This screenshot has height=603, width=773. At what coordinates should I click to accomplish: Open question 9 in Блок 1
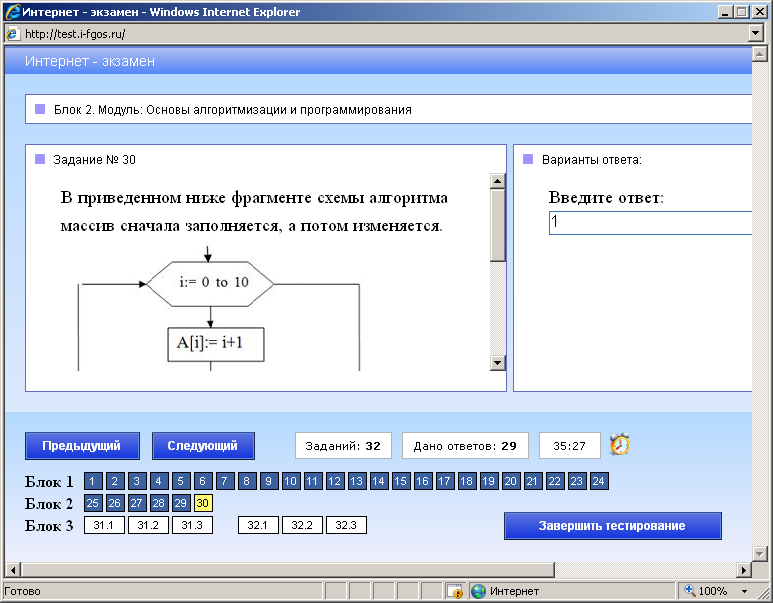tap(269, 481)
